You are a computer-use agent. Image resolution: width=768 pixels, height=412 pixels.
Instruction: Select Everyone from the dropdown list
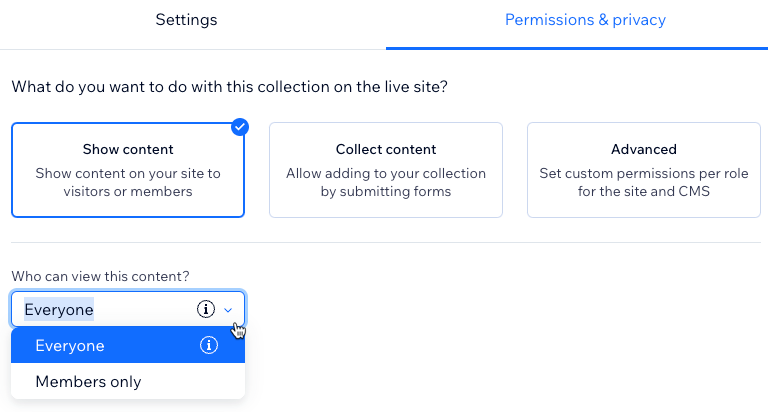click(128, 345)
